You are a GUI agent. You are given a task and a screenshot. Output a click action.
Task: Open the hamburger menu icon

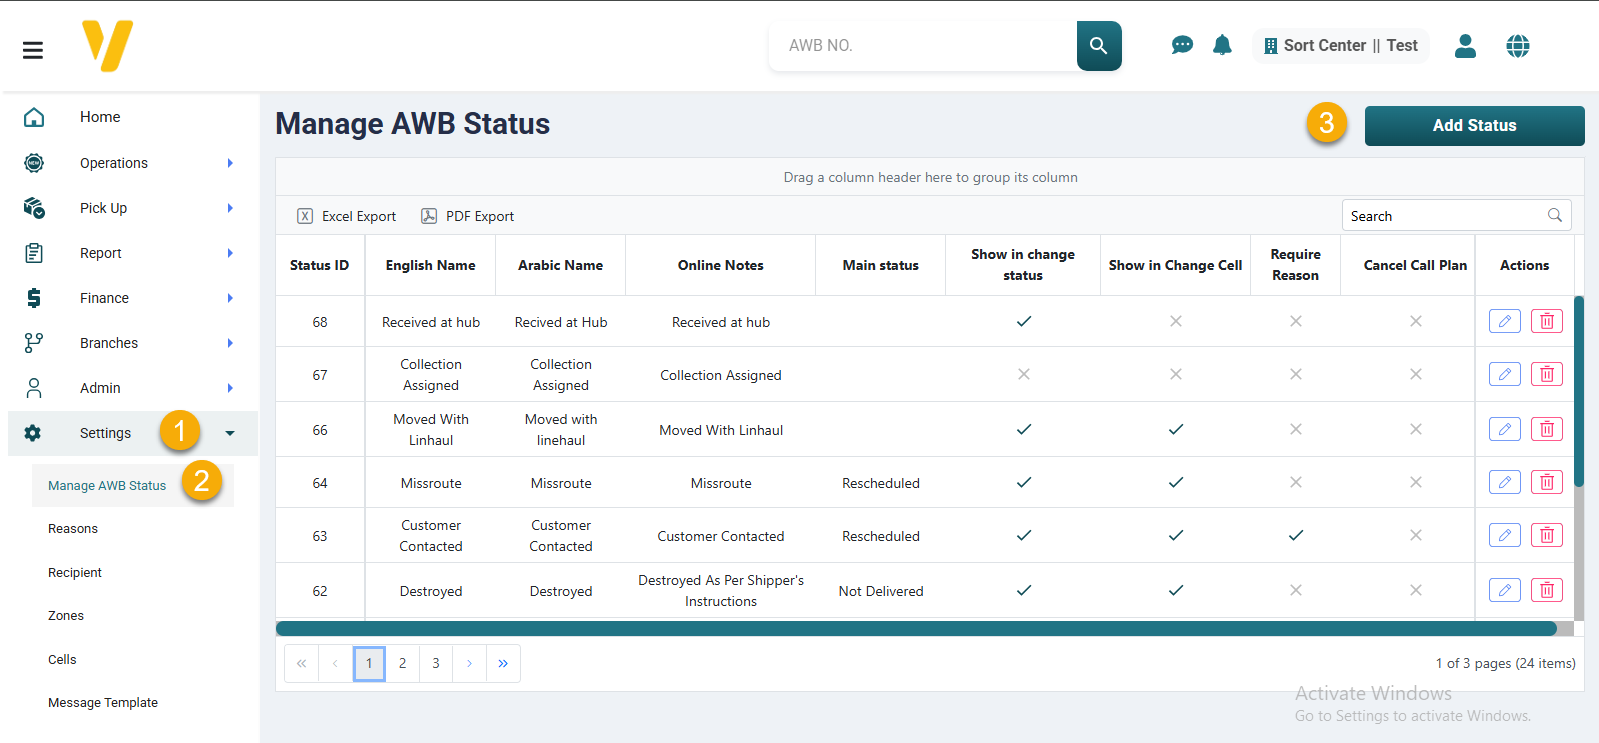coord(33,50)
